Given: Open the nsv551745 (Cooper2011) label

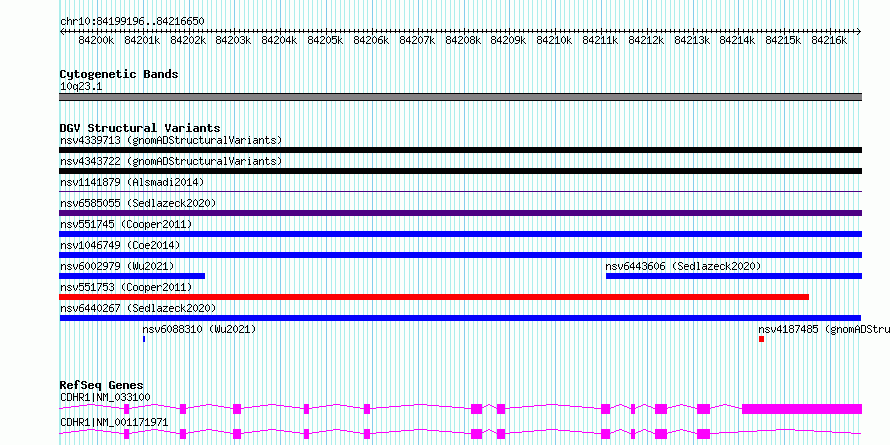Looking at the screenshot, I should [126, 224].
